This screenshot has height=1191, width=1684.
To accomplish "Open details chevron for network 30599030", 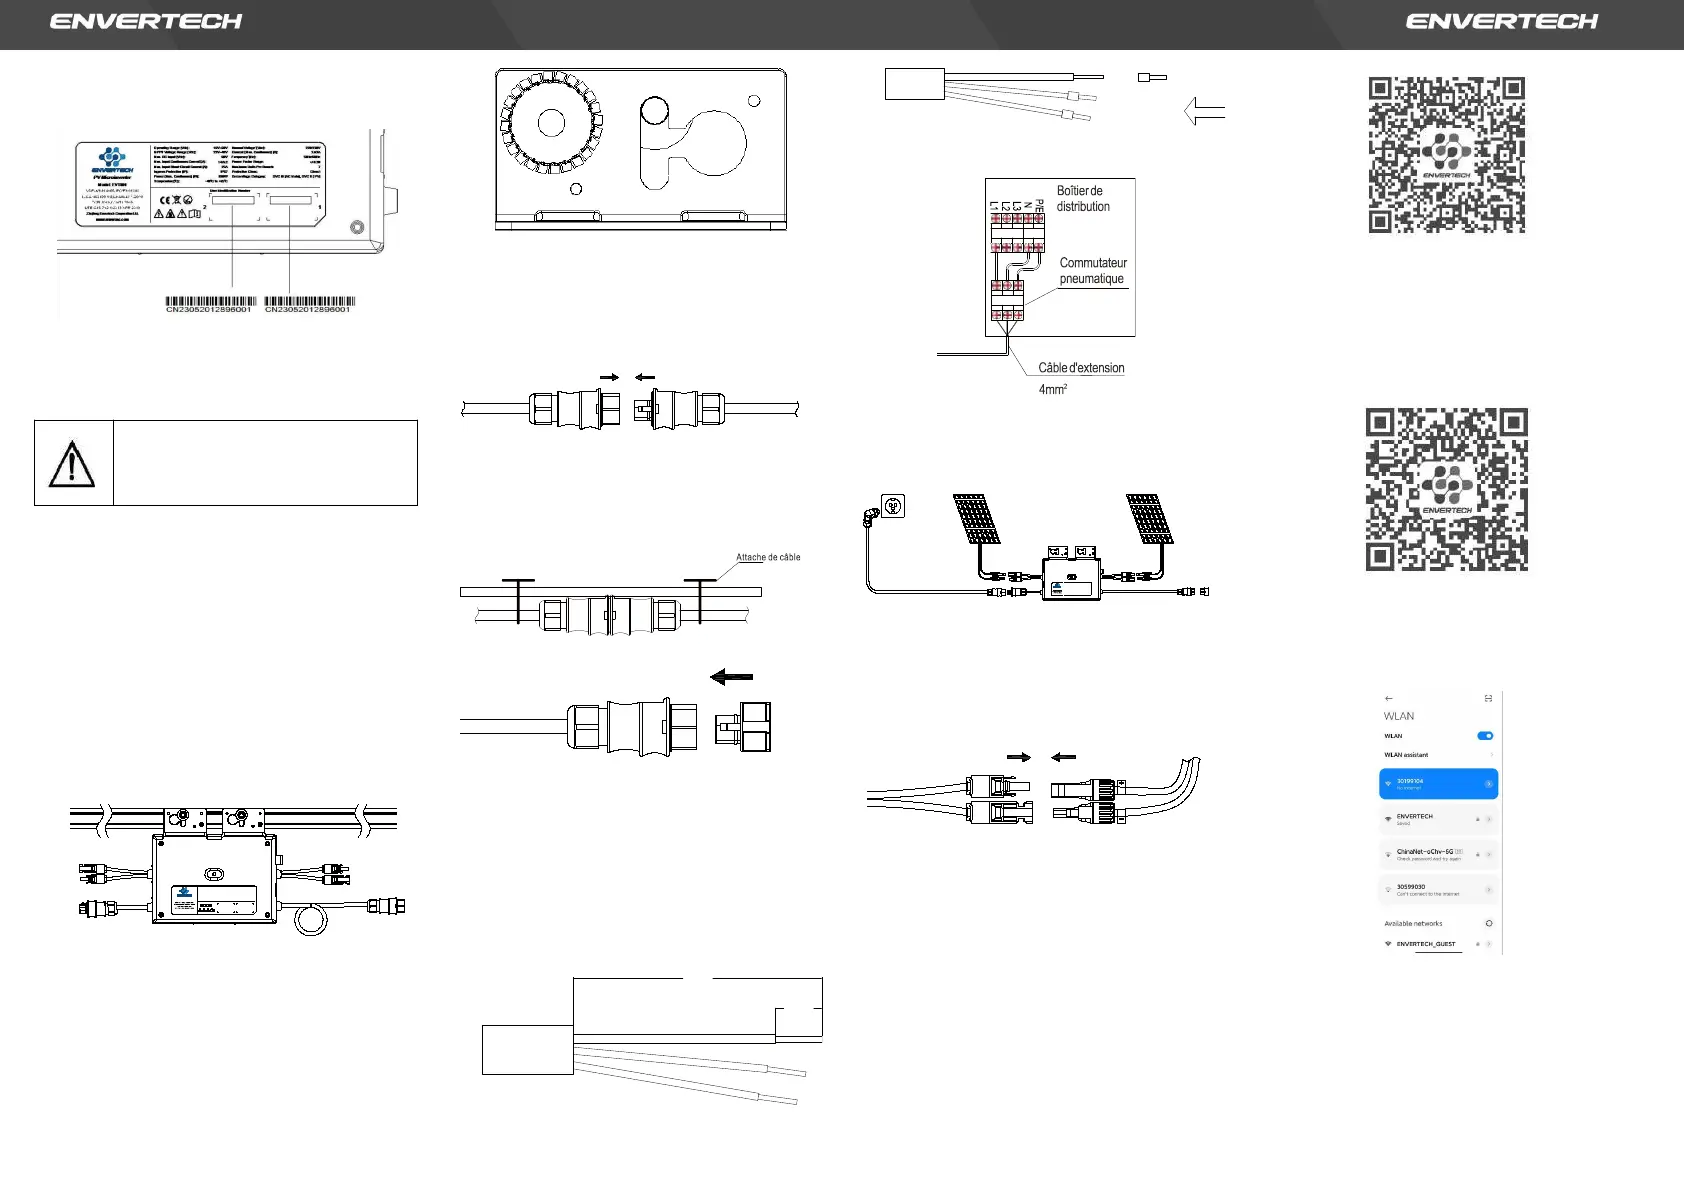I will (1489, 889).
